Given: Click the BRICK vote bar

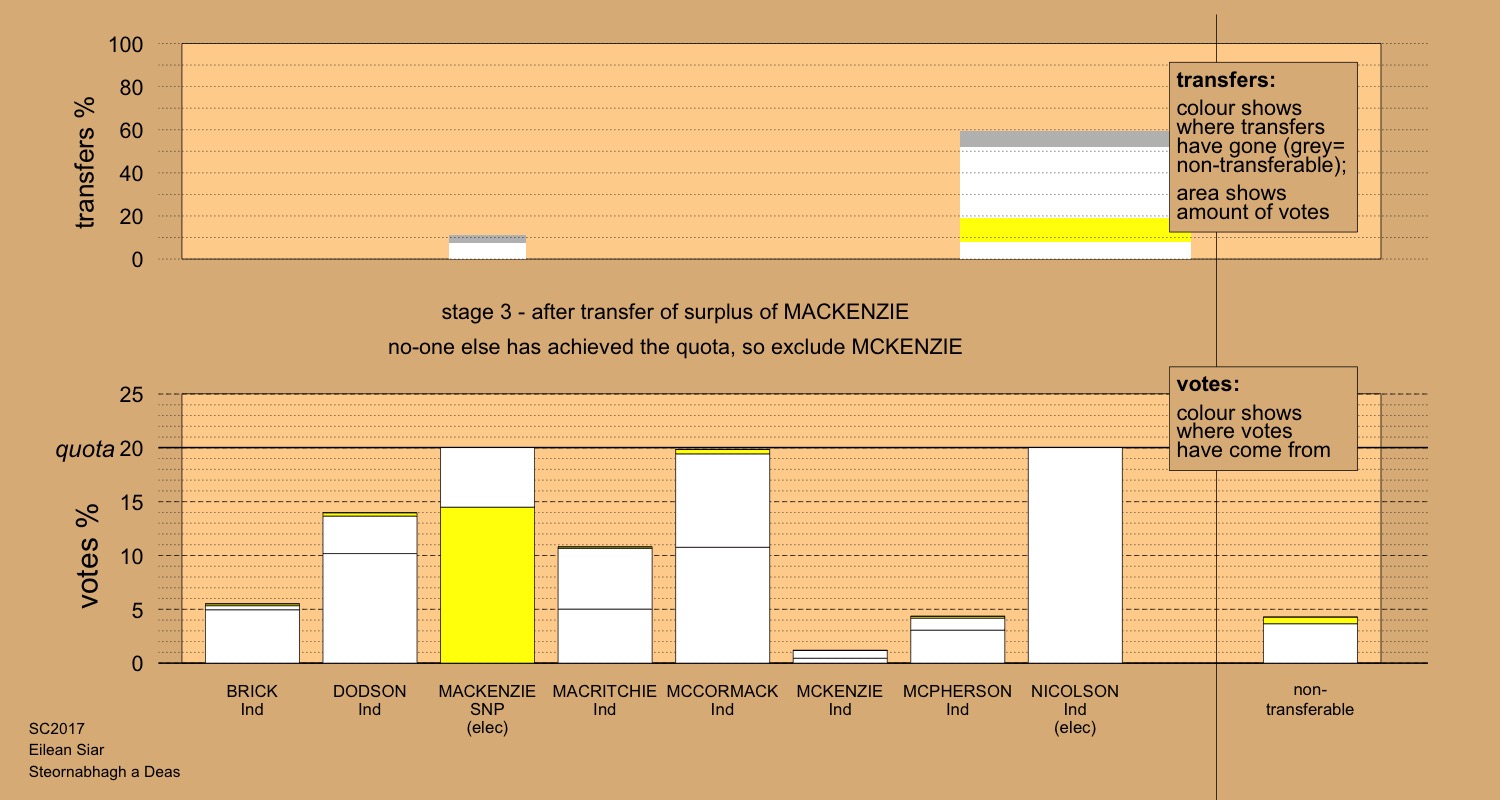Looking at the screenshot, I should click(x=252, y=633).
